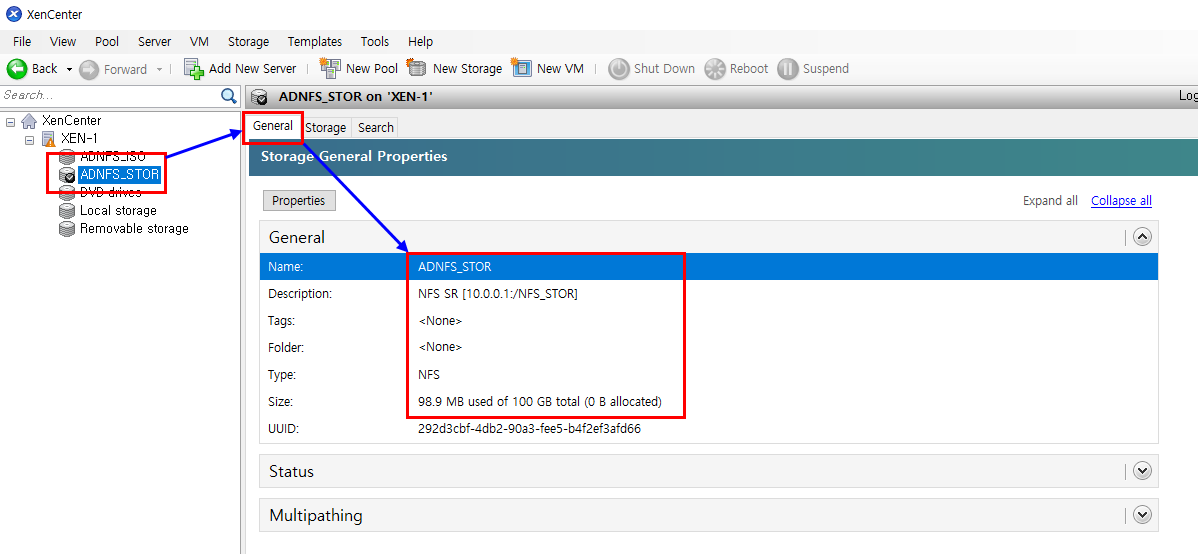Click into the Search input field
Screen dimensions: 1198x554
109,96
